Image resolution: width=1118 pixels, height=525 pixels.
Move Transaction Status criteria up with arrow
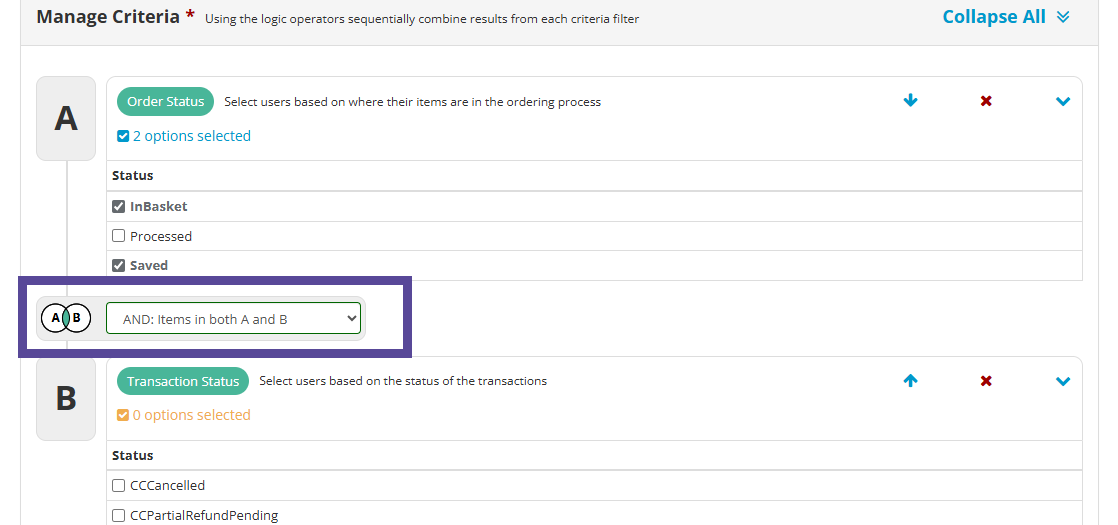[910, 381]
